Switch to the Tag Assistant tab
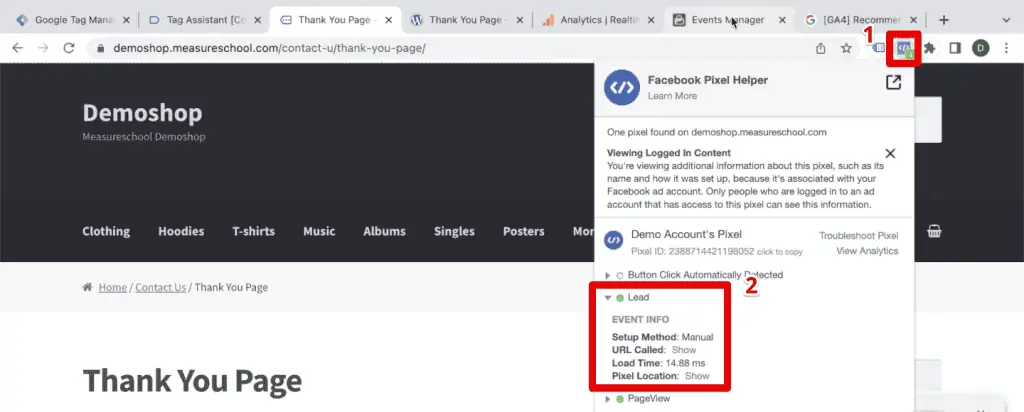The height and width of the screenshot is (412, 1024). [202, 20]
